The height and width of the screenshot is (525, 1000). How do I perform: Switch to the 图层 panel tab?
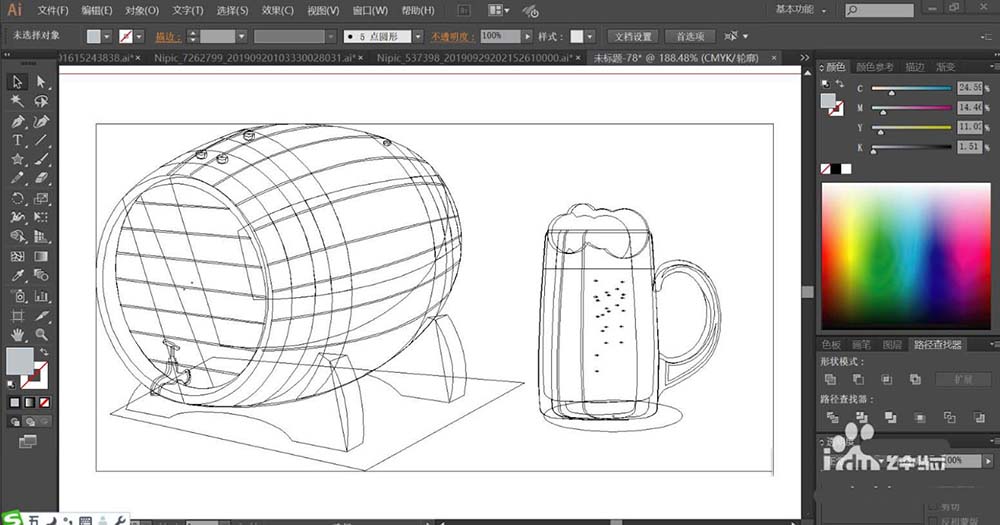893,345
